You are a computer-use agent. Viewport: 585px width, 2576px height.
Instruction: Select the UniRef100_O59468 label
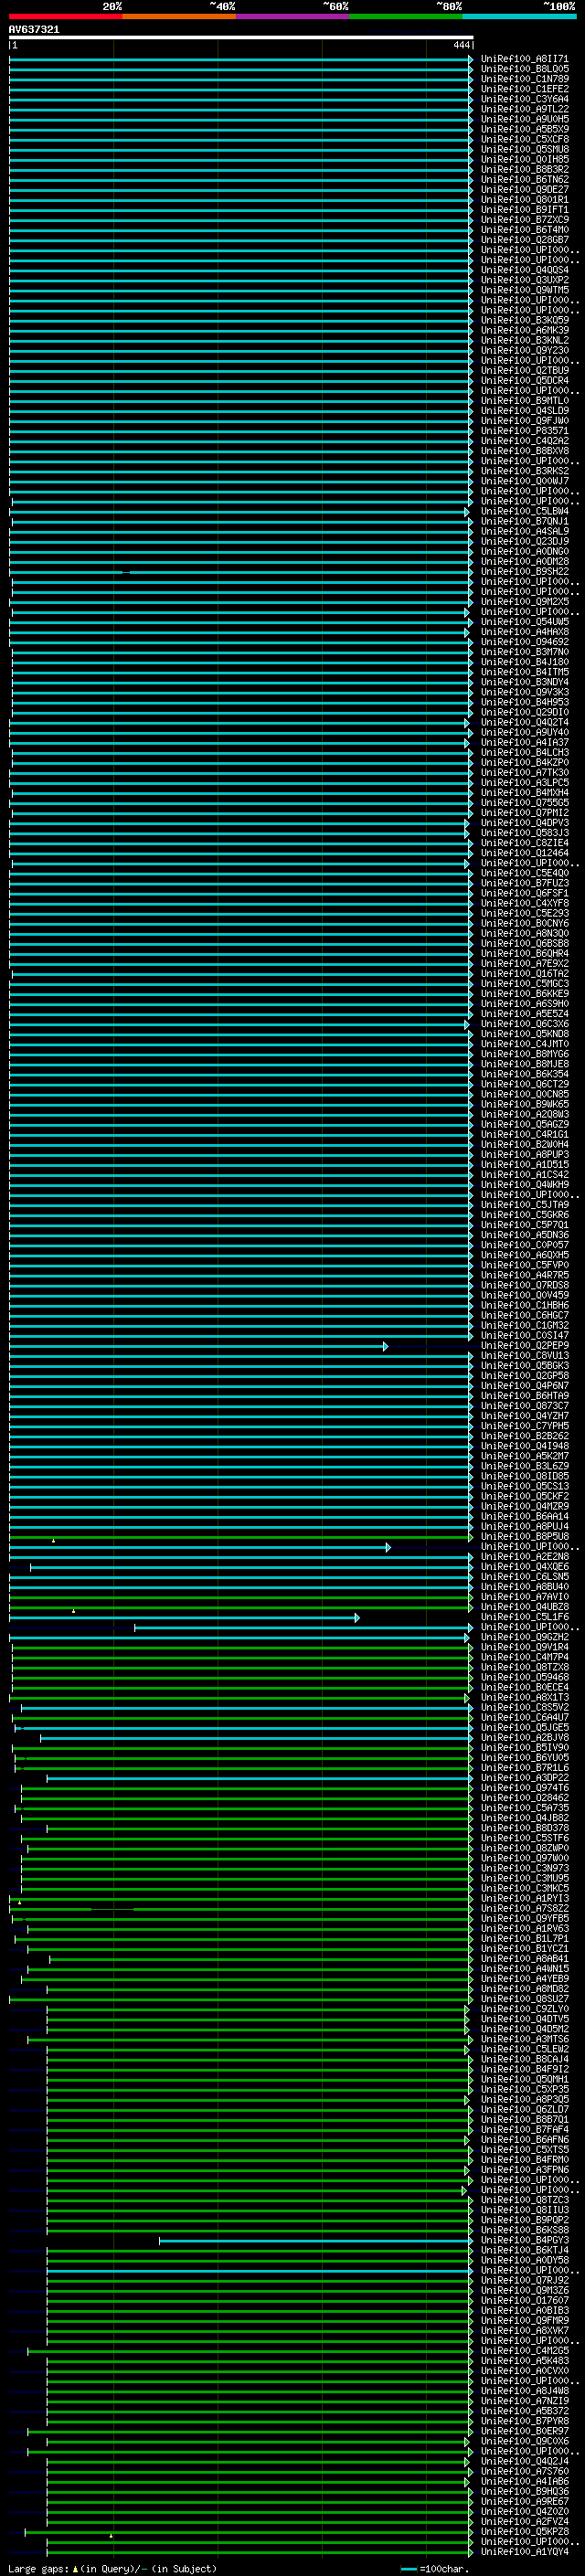525,1677
